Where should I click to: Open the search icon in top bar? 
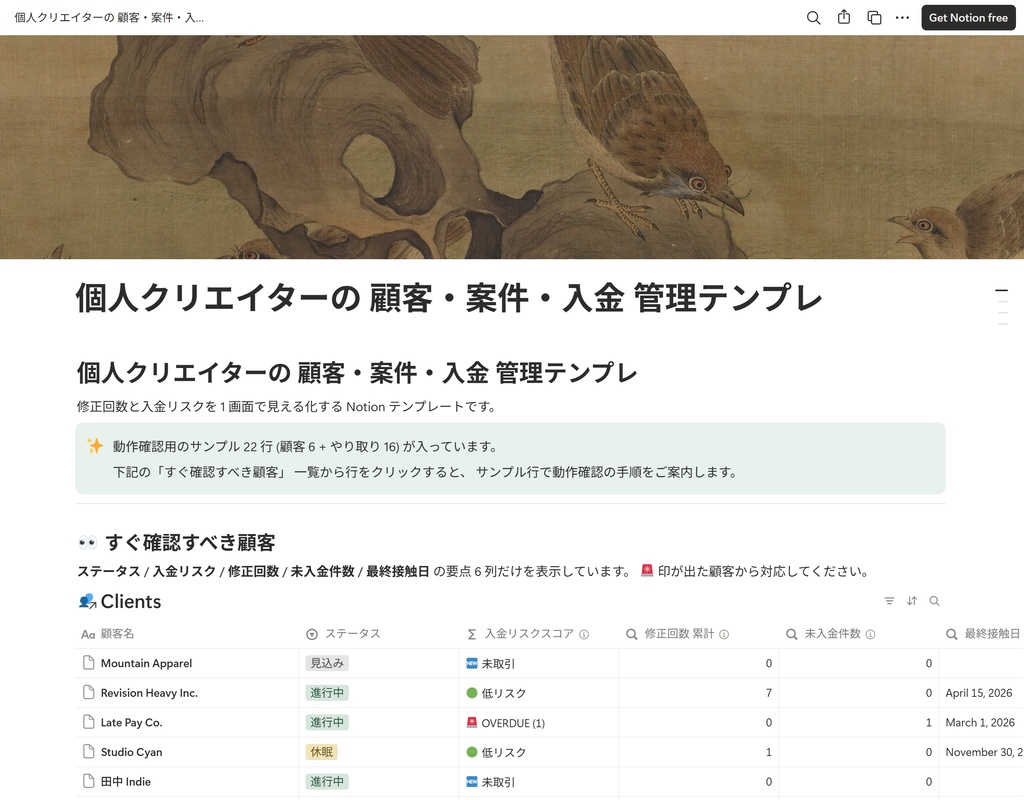813,18
